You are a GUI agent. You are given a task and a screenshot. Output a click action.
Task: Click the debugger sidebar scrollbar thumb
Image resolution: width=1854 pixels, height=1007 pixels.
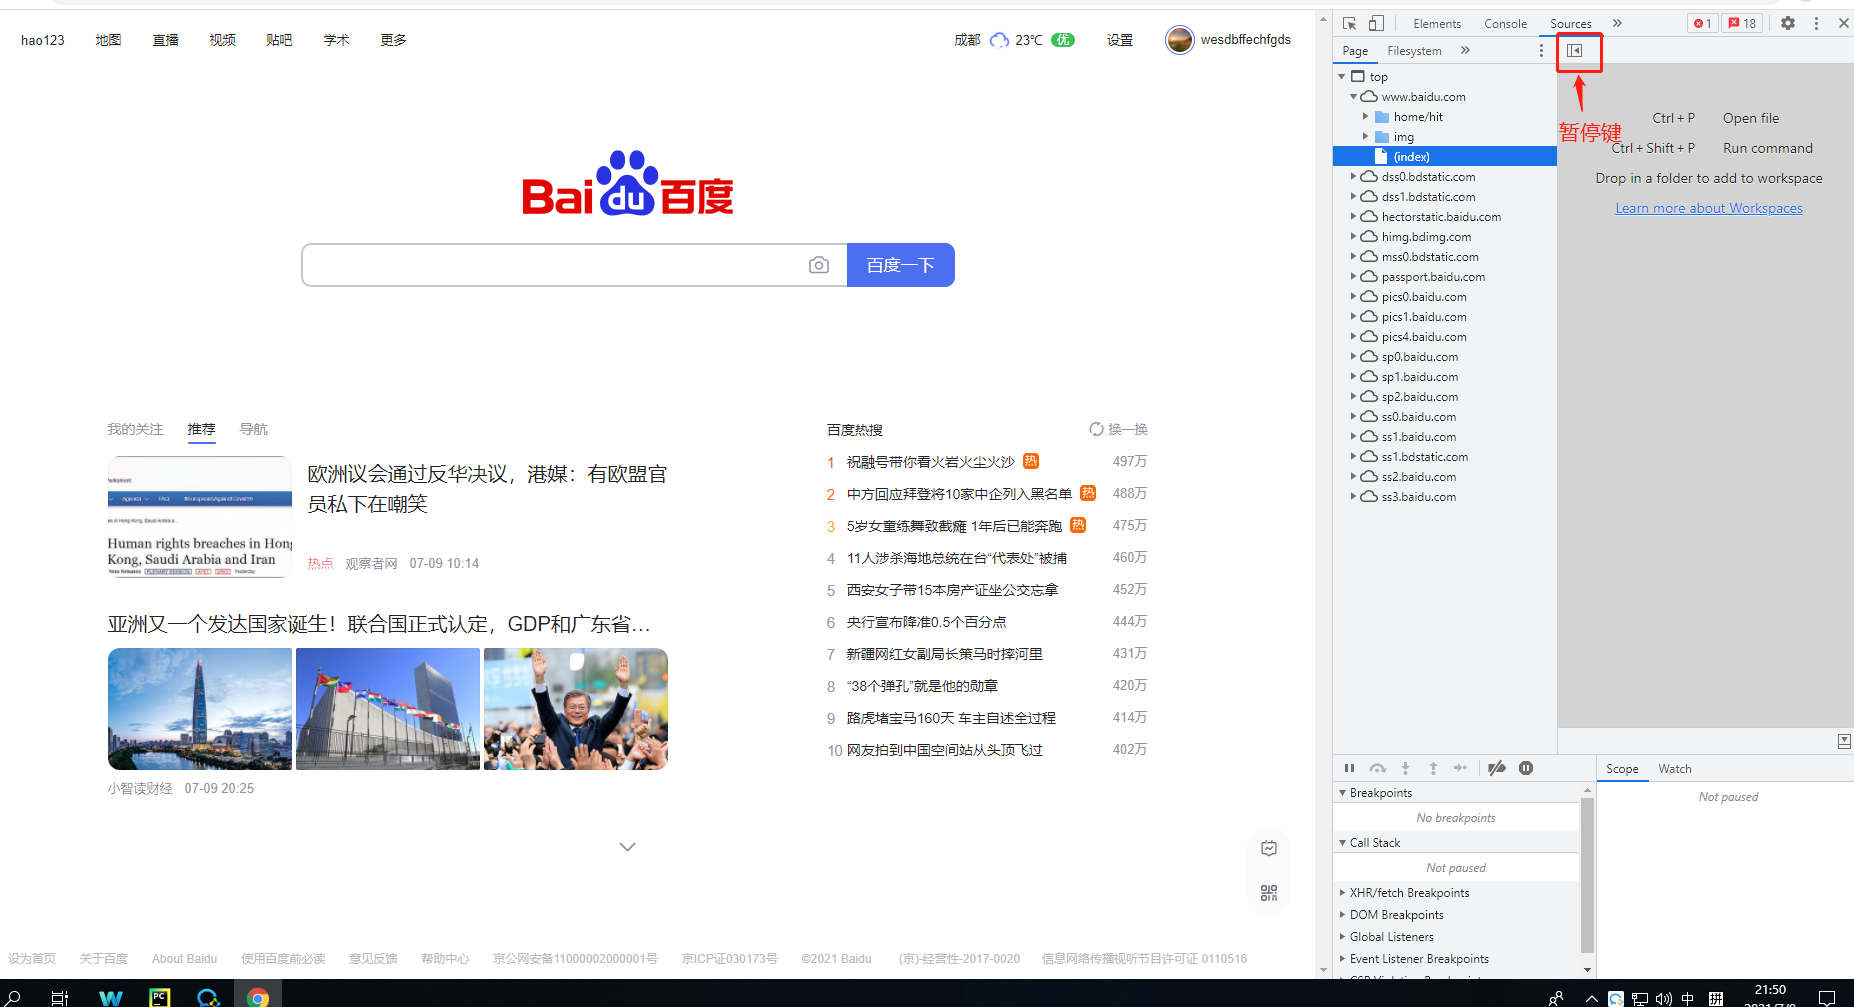pyautogui.click(x=1587, y=875)
